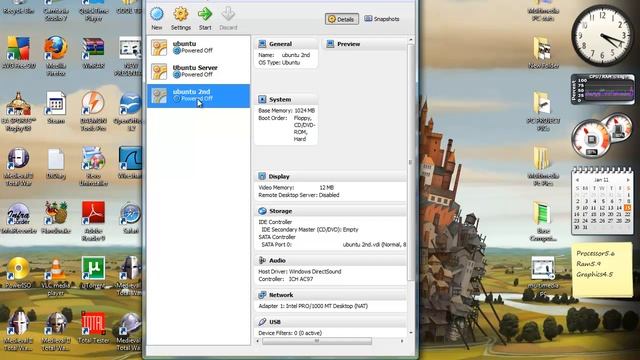Click the Preview section header
Image resolution: width=640 pixels, height=360 pixels.
point(365,44)
